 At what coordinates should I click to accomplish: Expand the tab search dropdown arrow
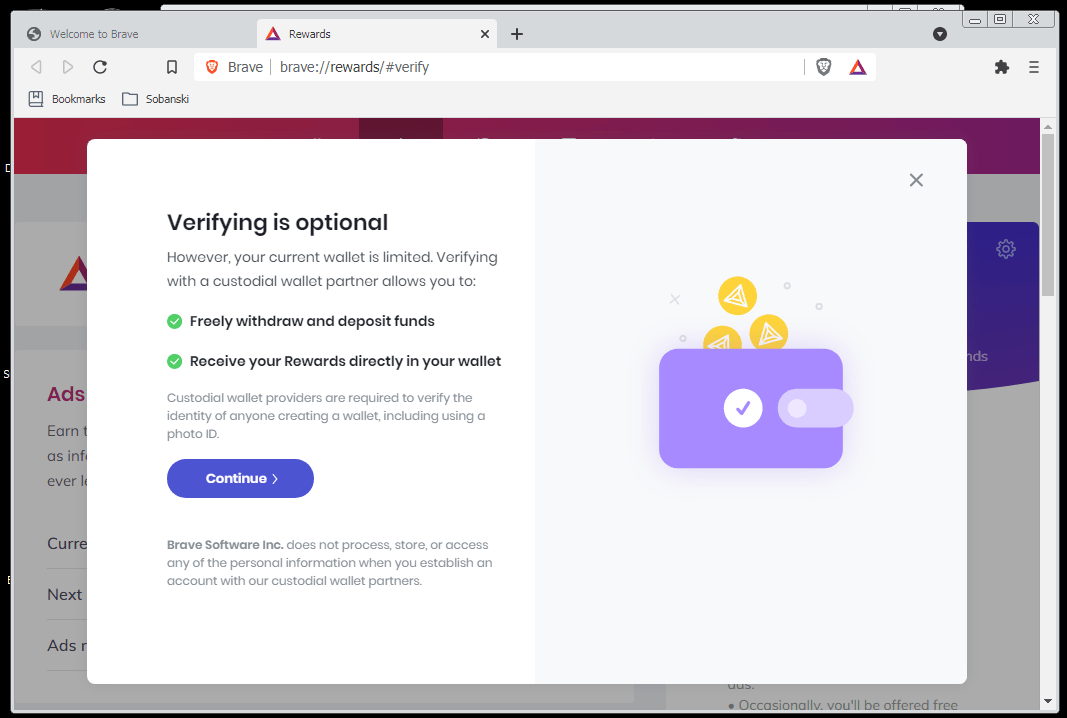[940, 34]
